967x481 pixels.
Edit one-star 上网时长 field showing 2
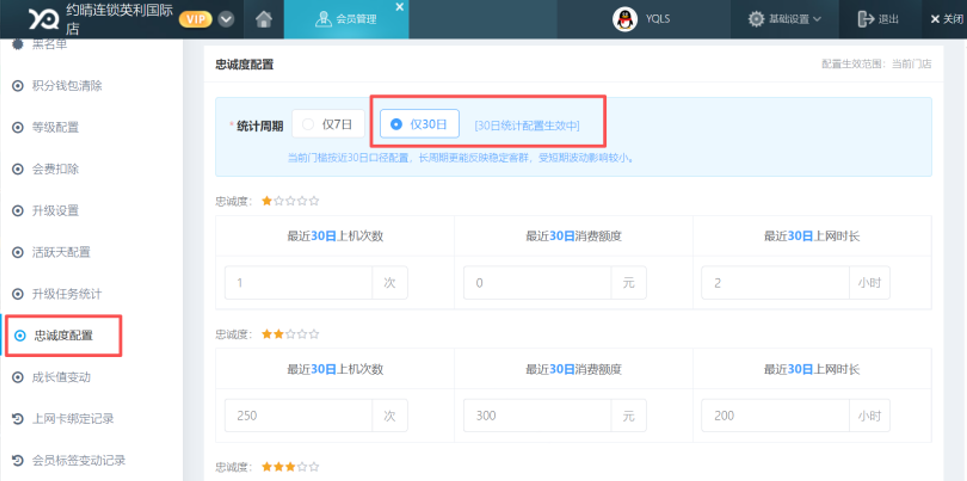775,283
